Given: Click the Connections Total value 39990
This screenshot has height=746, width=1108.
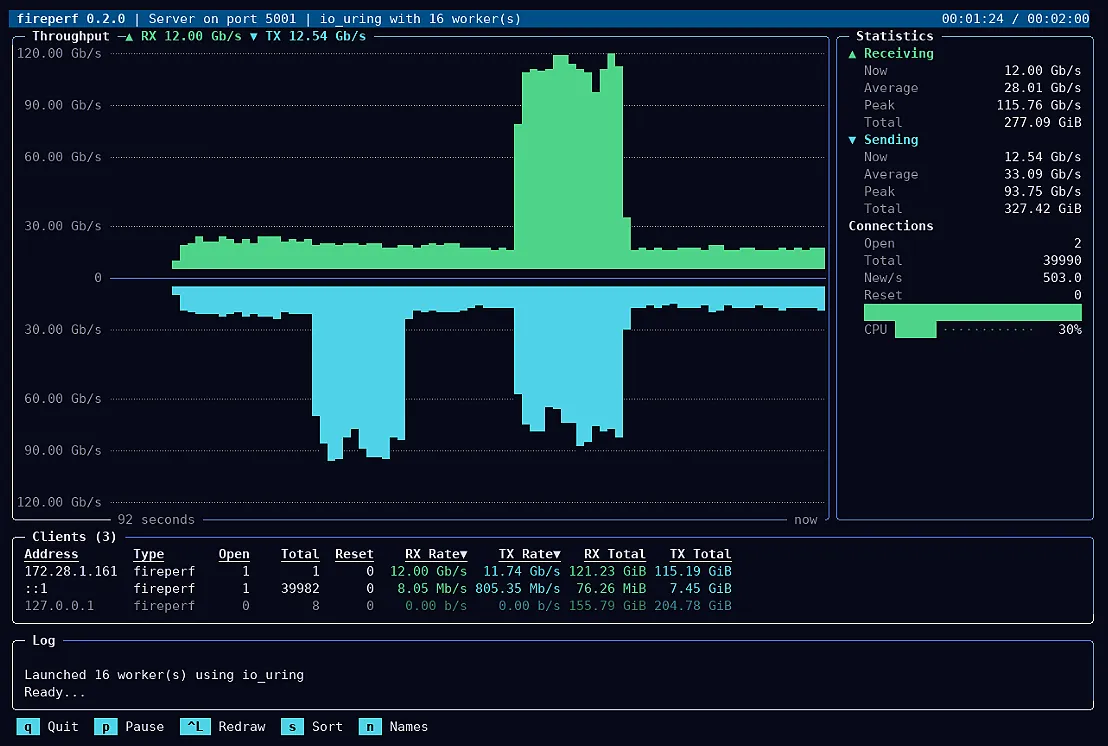Looking at the screenshot, I should 1062,261.
